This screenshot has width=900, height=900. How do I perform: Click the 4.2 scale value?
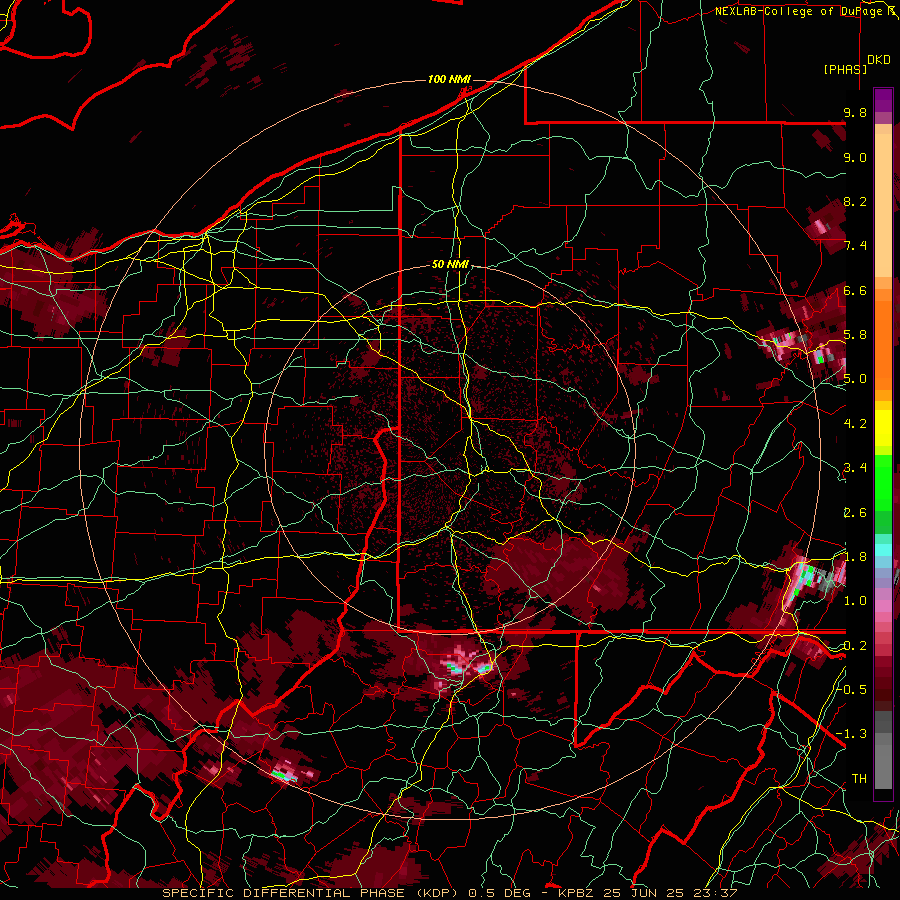click(x=855, y=424)
